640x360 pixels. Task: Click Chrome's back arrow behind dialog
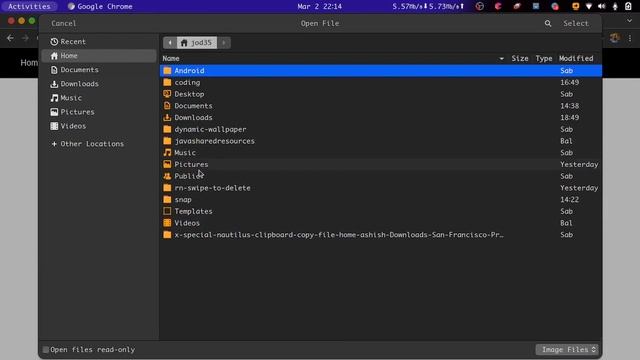click(x=10, y=38)
